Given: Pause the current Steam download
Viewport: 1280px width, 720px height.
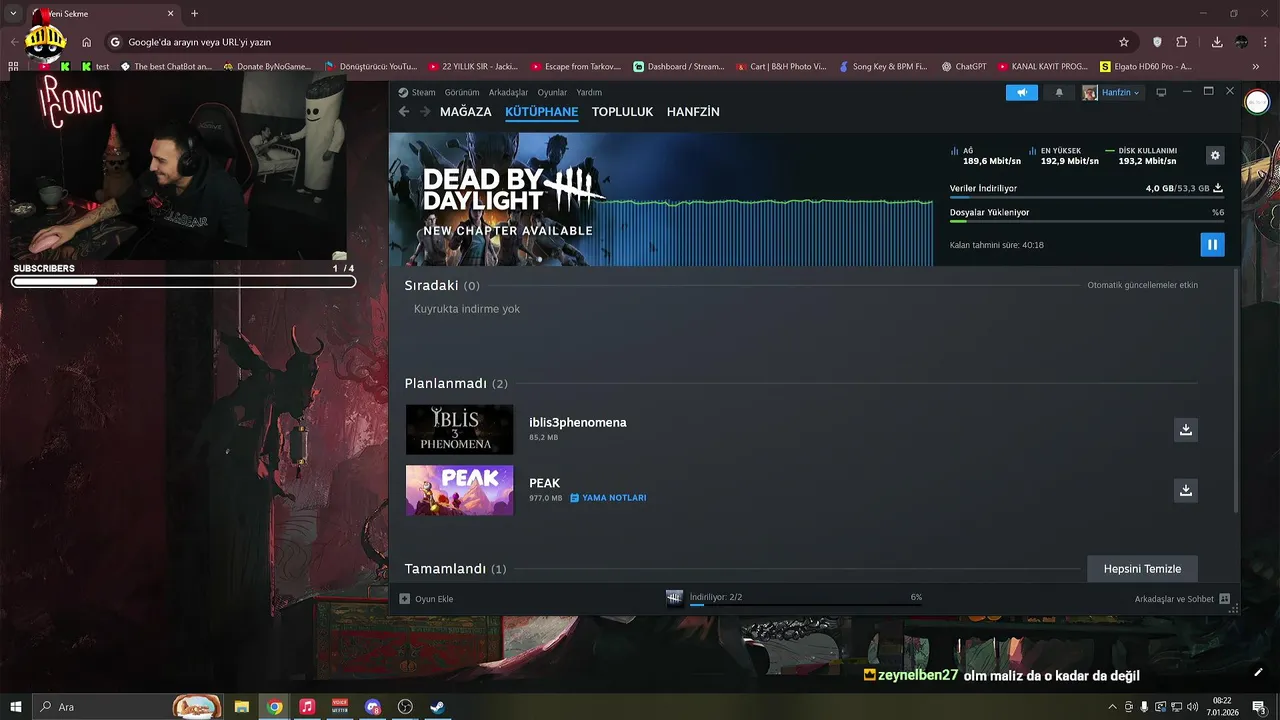Looking at the screenshot, I should pyautogui.click(x=1212, y=244).
